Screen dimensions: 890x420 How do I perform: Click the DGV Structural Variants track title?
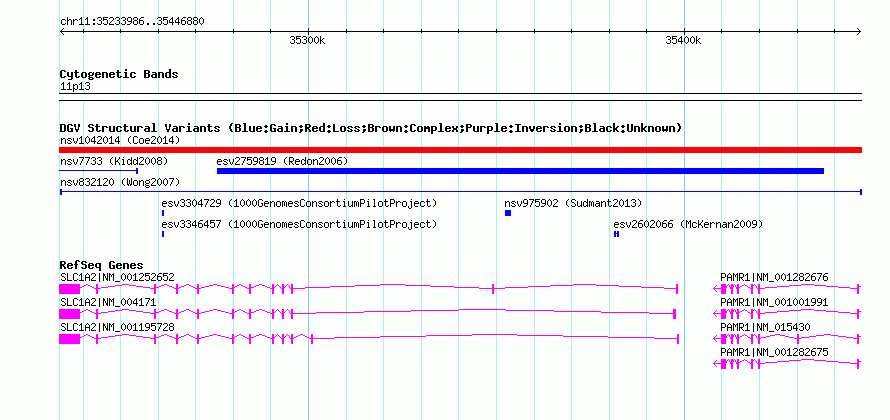pos(371,128)
